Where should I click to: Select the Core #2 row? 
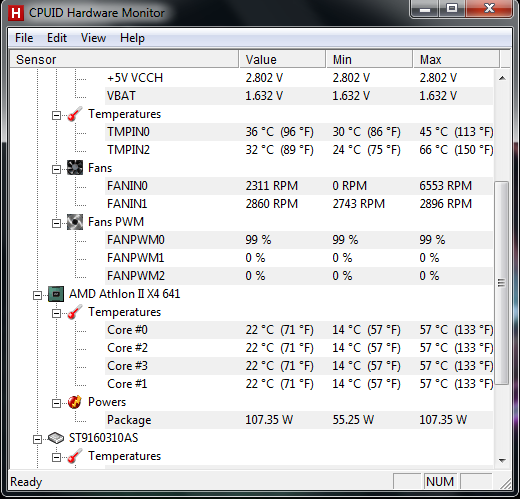[x=299, y=348]
